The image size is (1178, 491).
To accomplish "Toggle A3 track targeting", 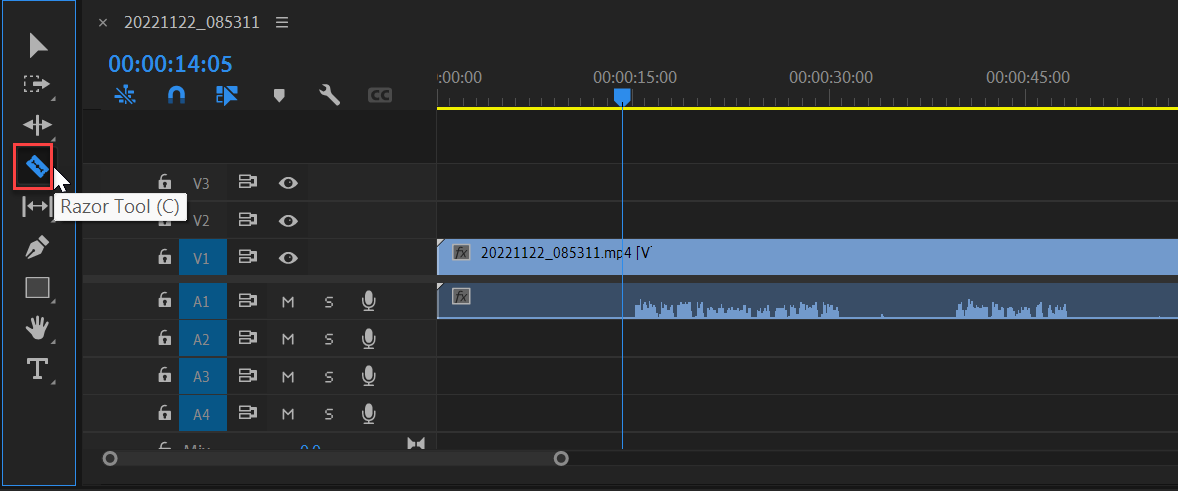I will (x=202, y=375).
